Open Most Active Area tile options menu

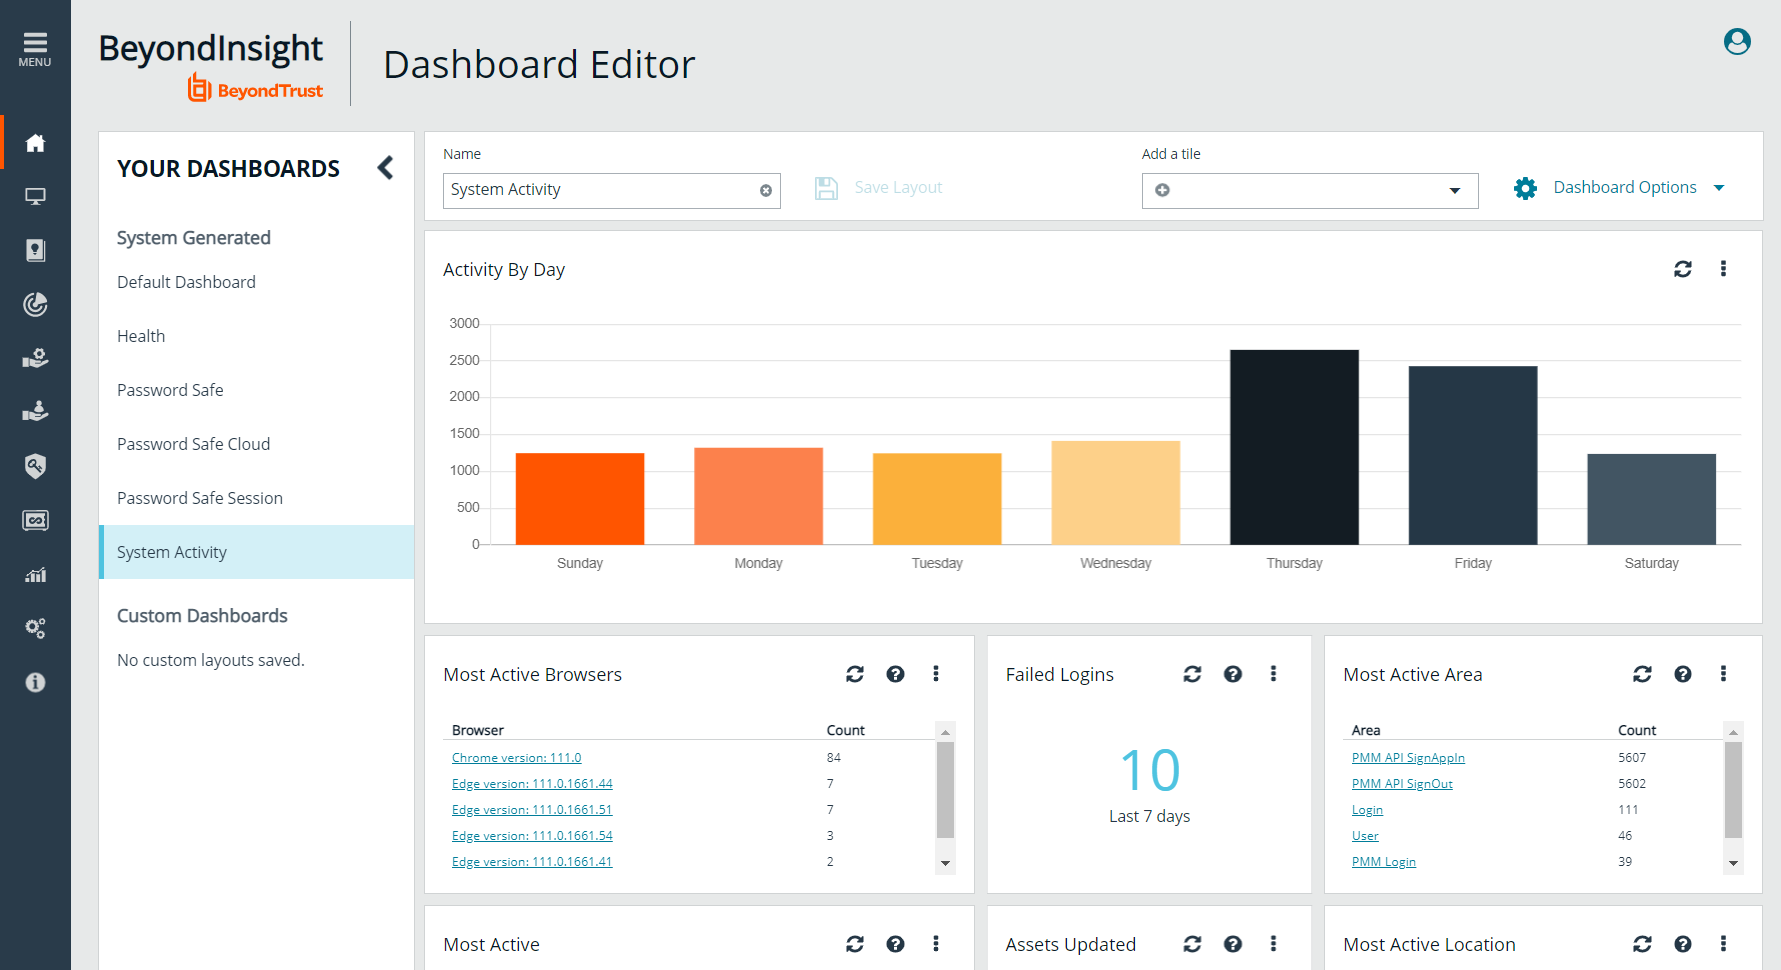1723,674
